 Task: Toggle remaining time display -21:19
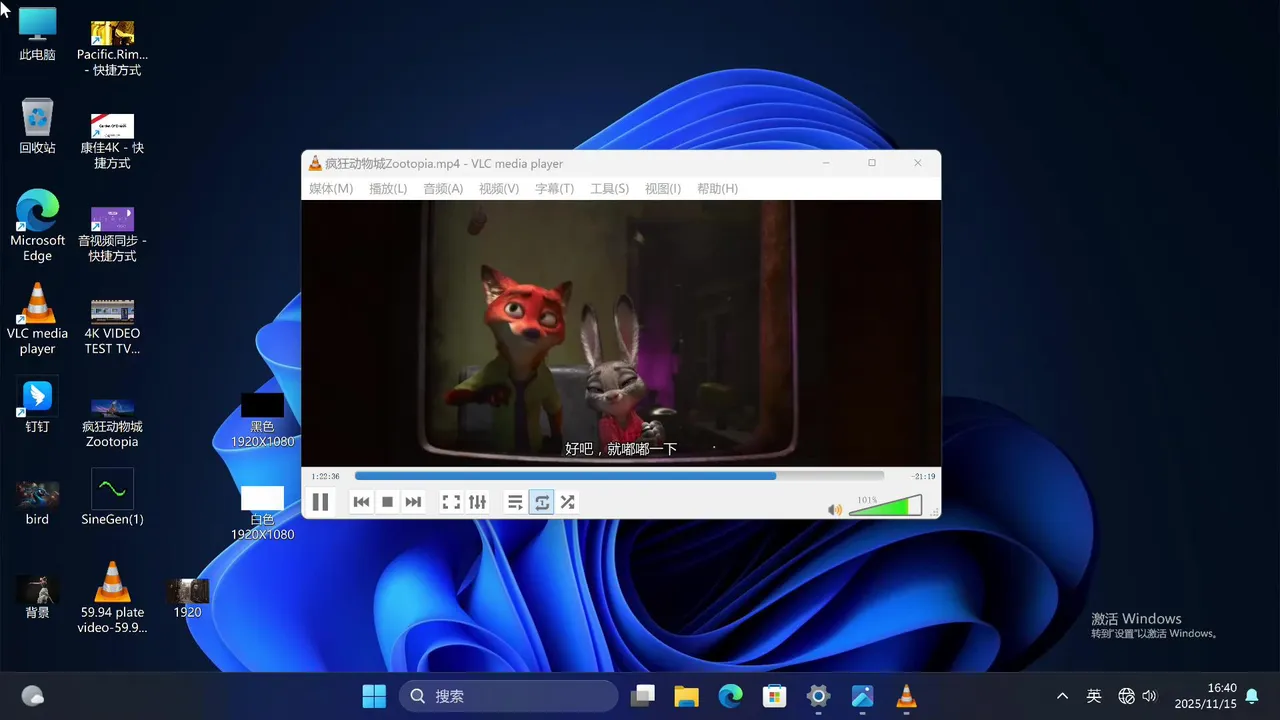923,476
